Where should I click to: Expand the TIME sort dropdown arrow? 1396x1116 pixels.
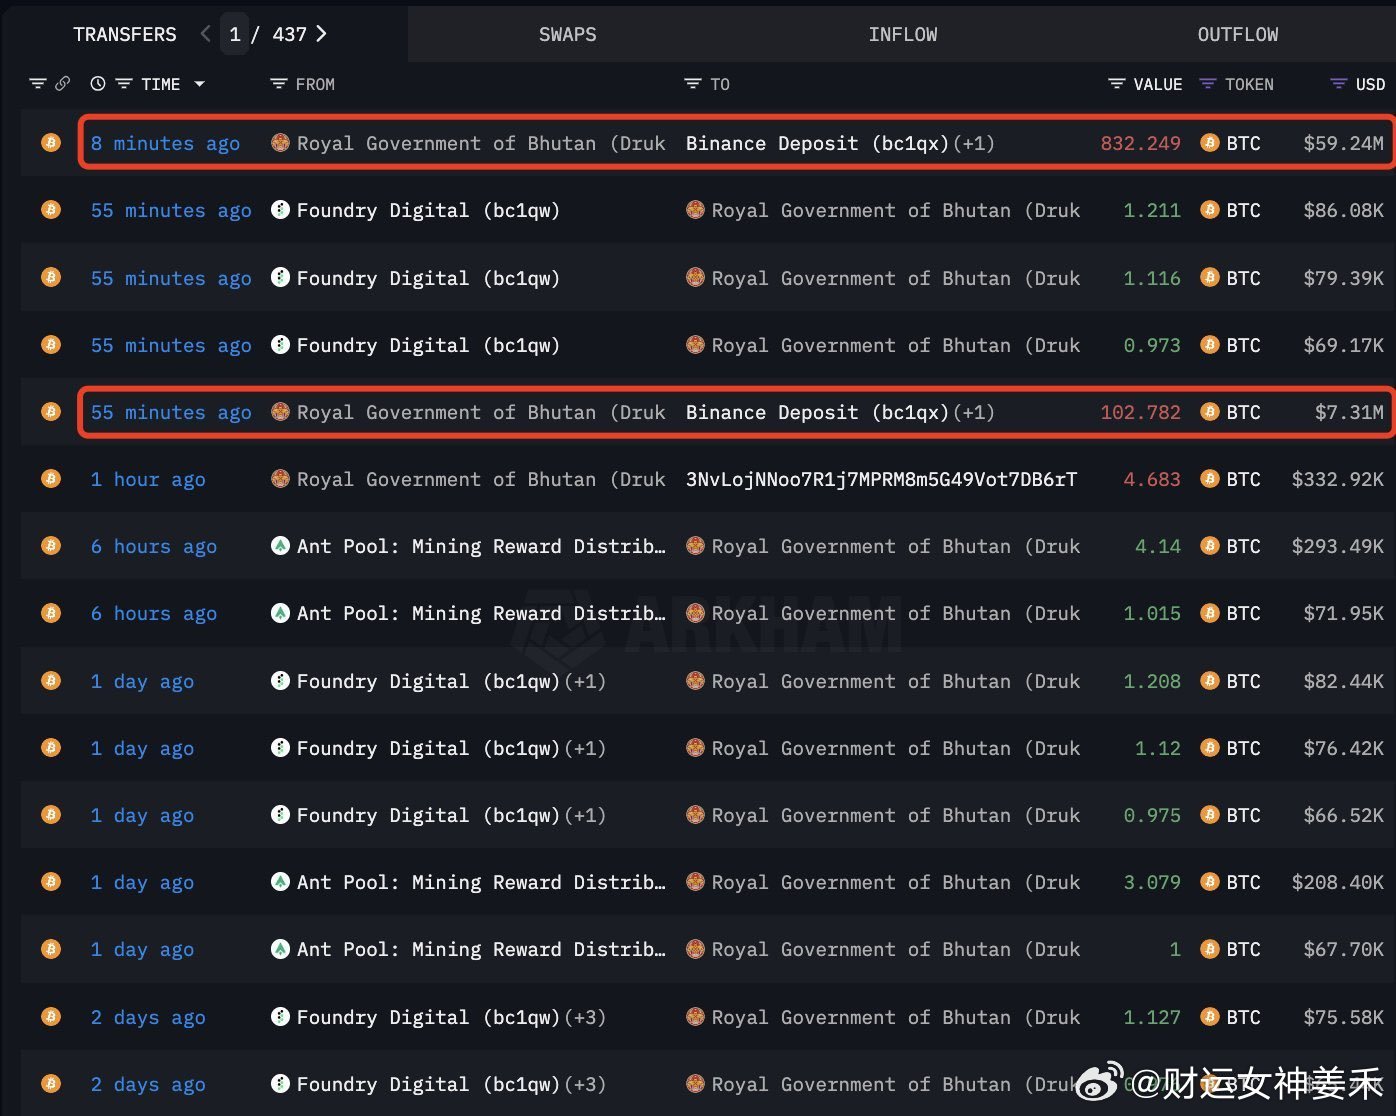click(x=199, y=84)
